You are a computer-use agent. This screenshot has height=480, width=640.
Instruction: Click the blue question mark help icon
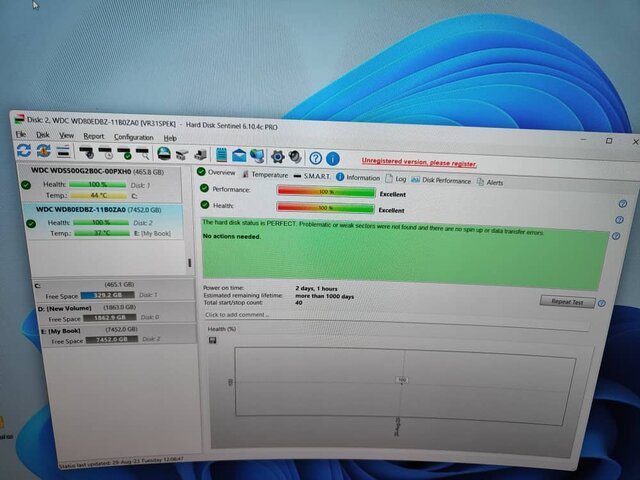(315, 158)
